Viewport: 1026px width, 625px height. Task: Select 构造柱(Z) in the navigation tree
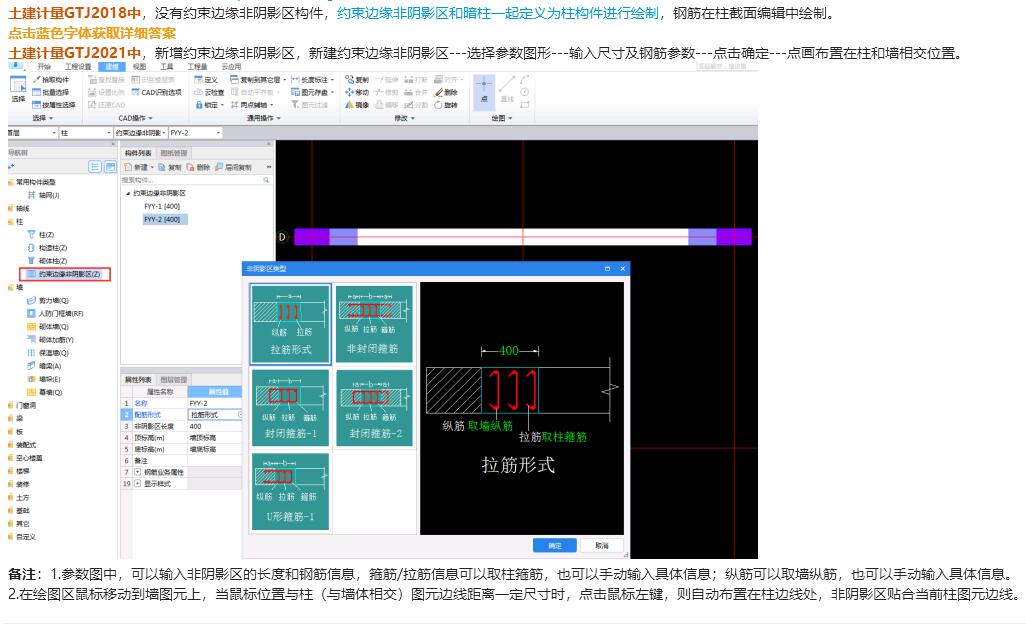pos(47,248)
